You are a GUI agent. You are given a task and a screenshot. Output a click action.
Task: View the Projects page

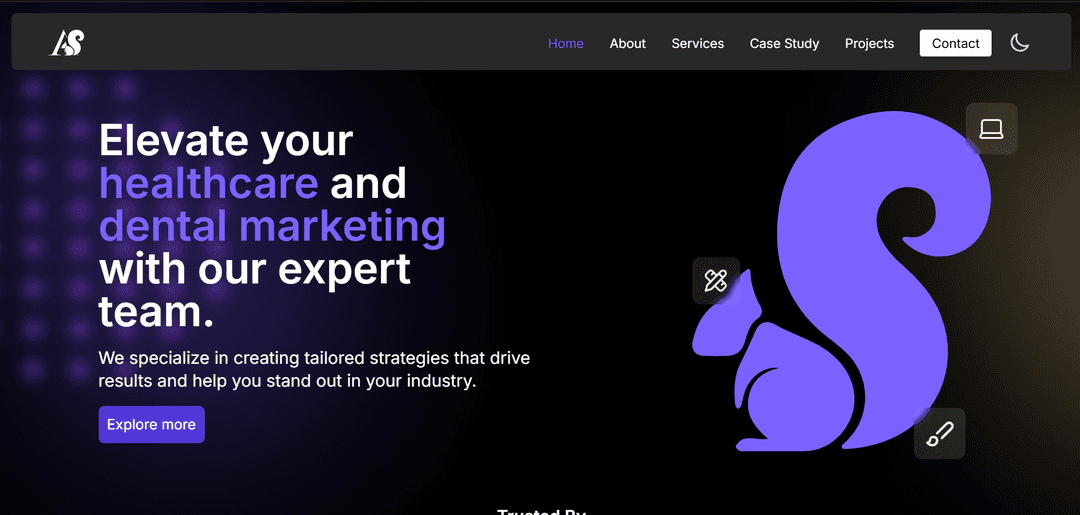(x=869, y=43)
